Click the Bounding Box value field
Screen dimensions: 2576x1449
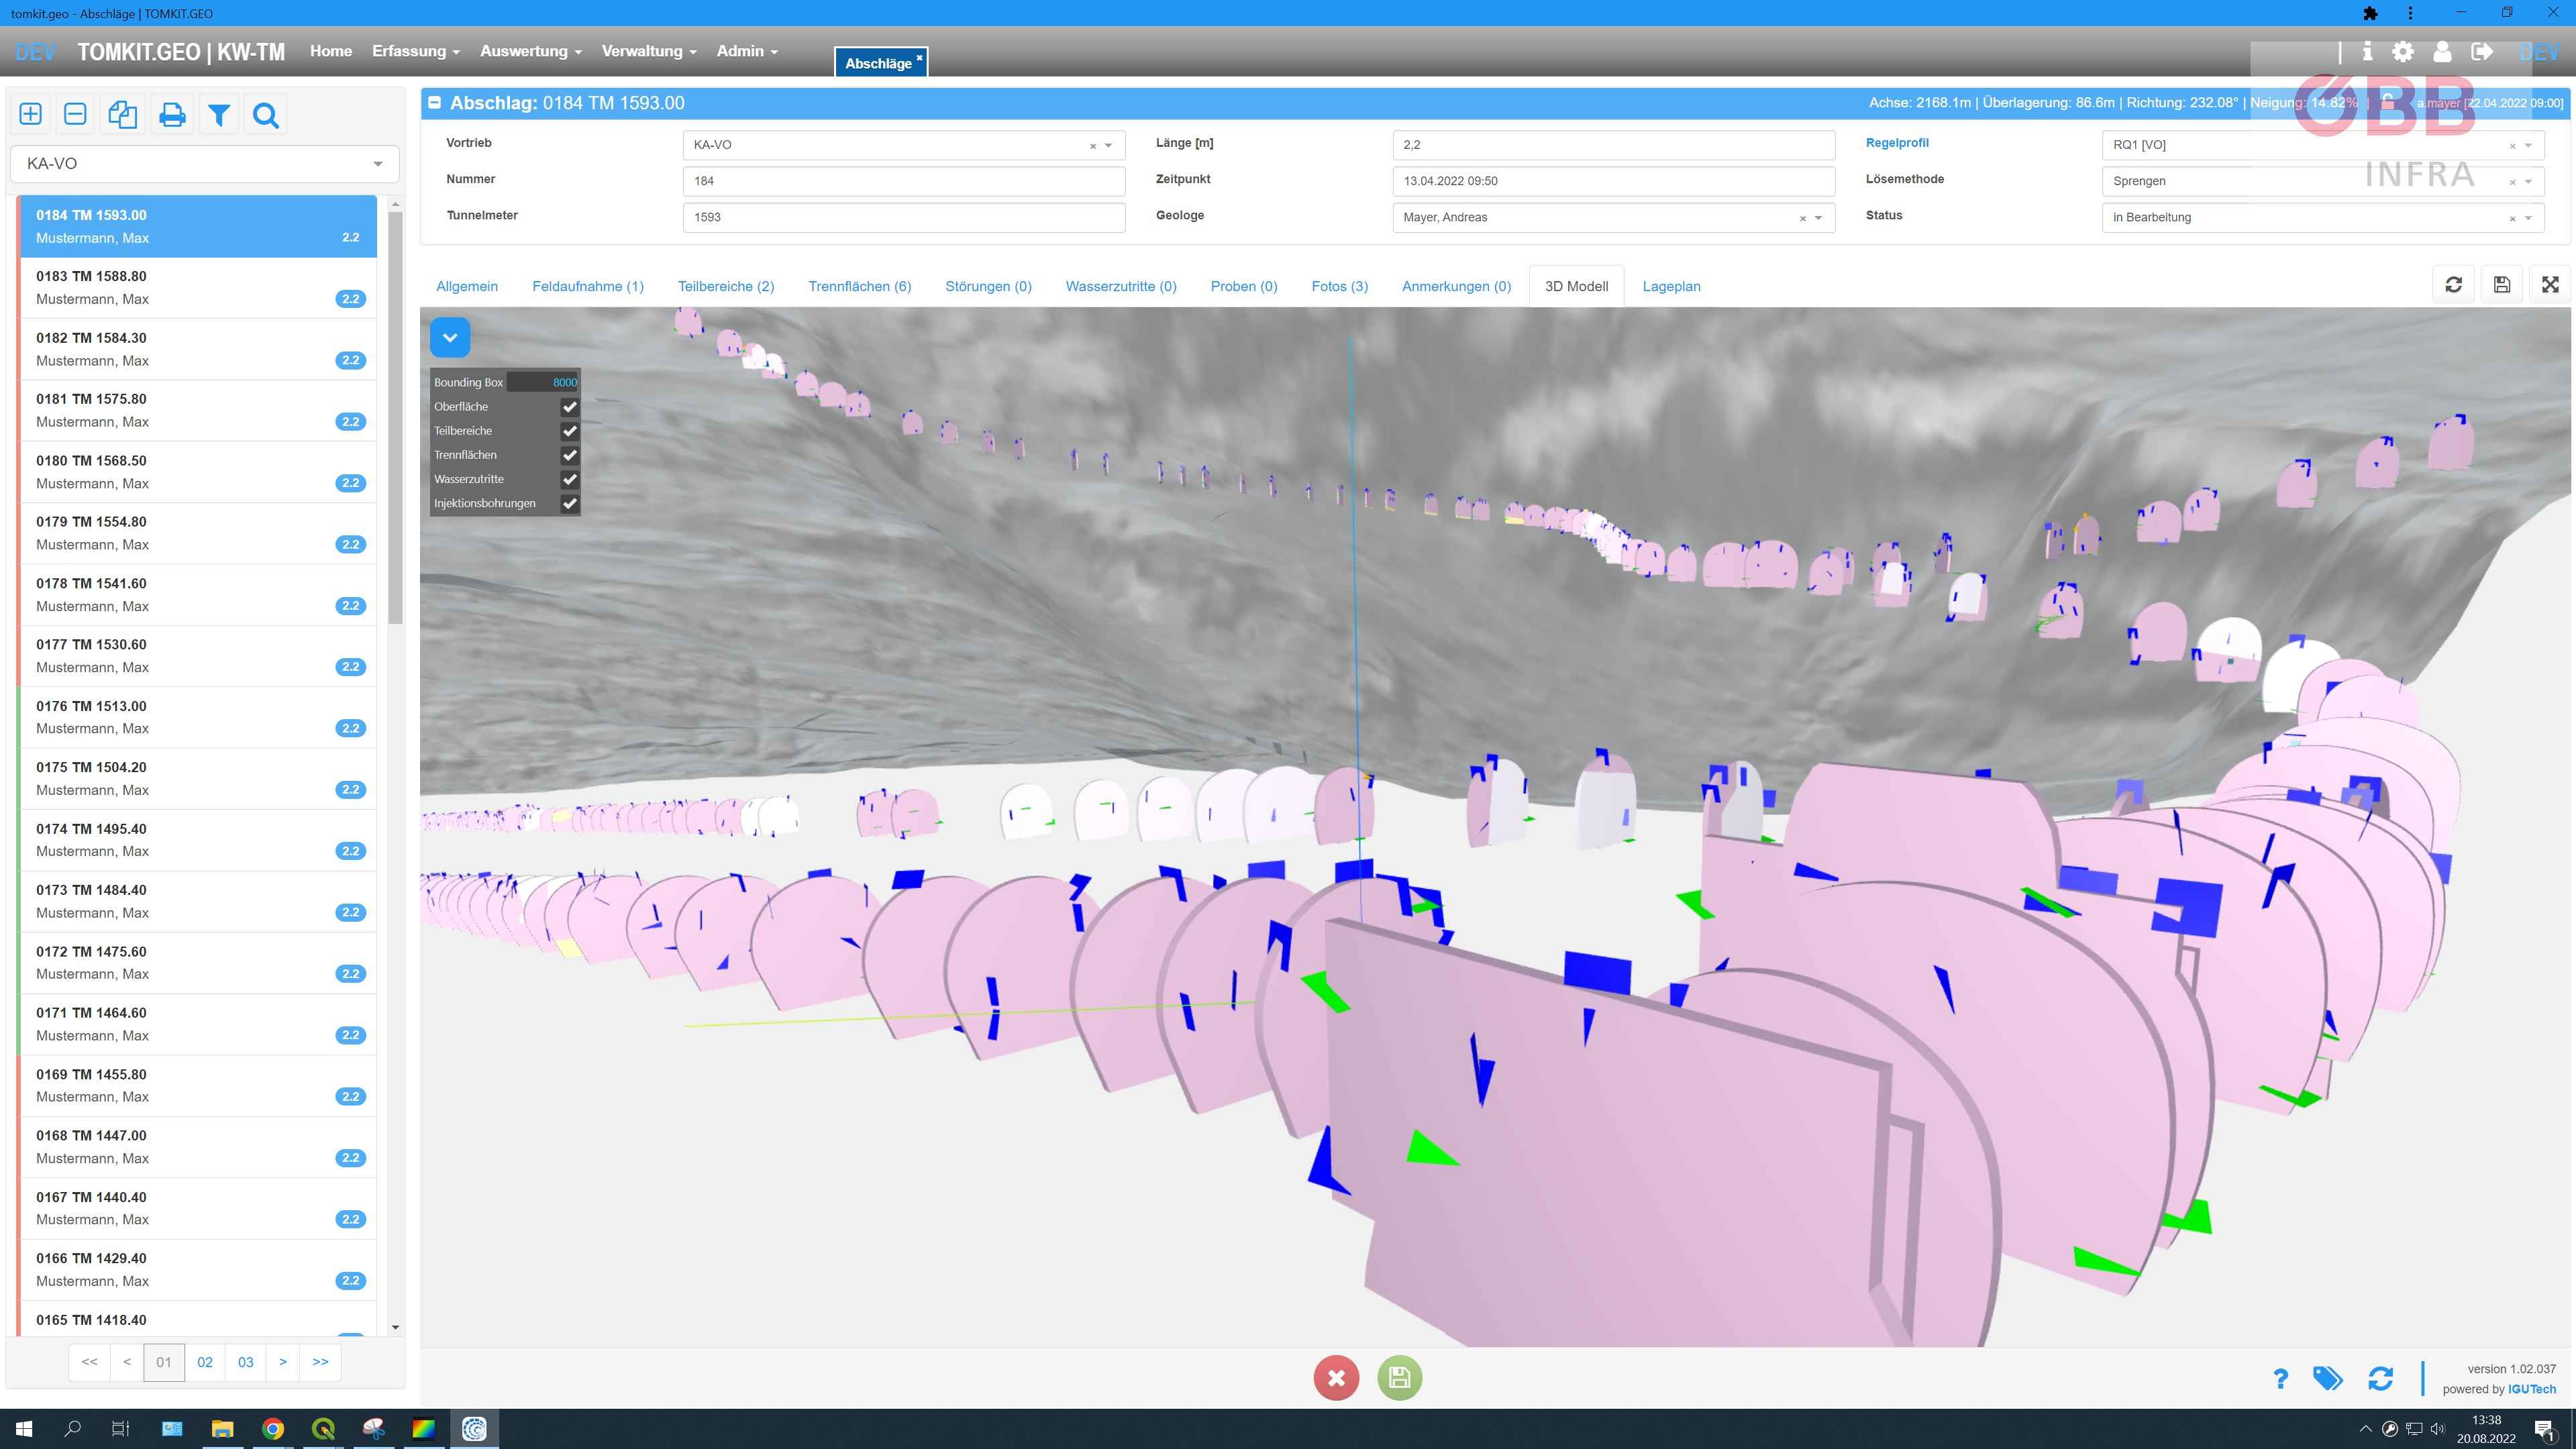coord(543,382)
